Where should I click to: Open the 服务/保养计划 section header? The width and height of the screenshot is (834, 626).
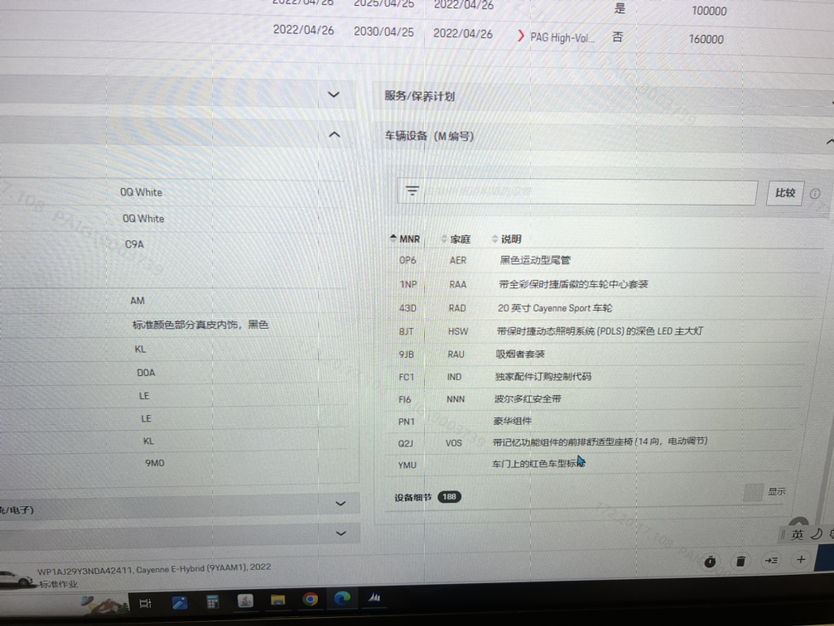coord(603,97)
